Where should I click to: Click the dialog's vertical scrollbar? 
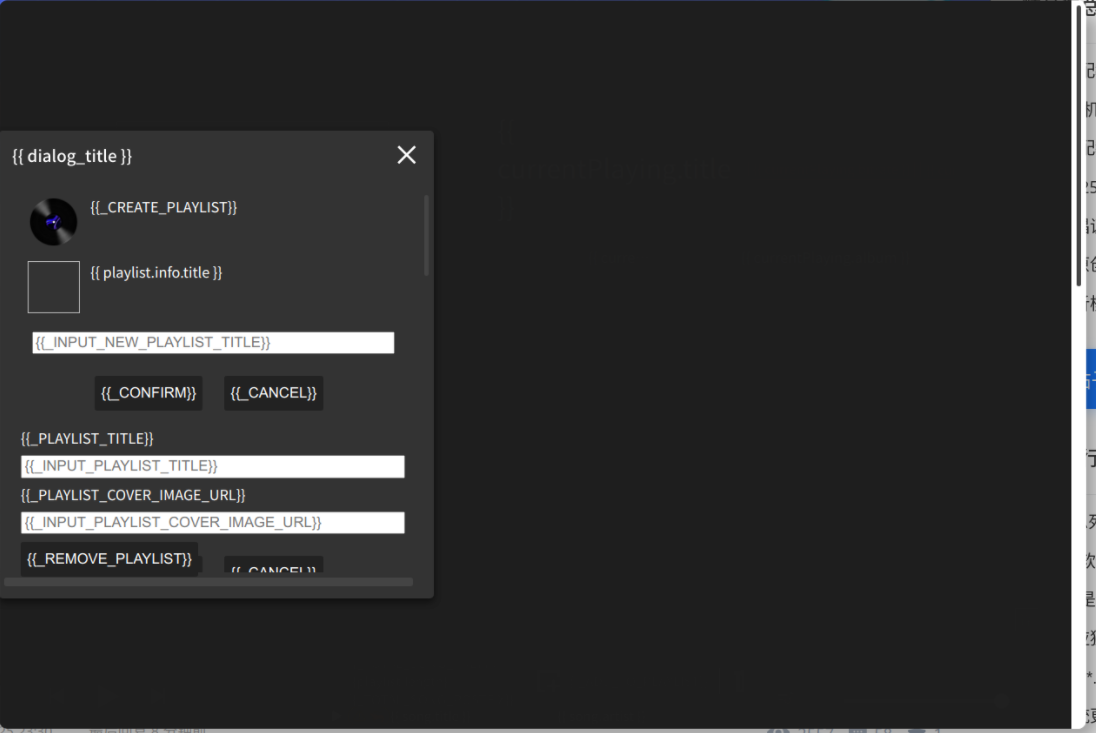point(426,235)
